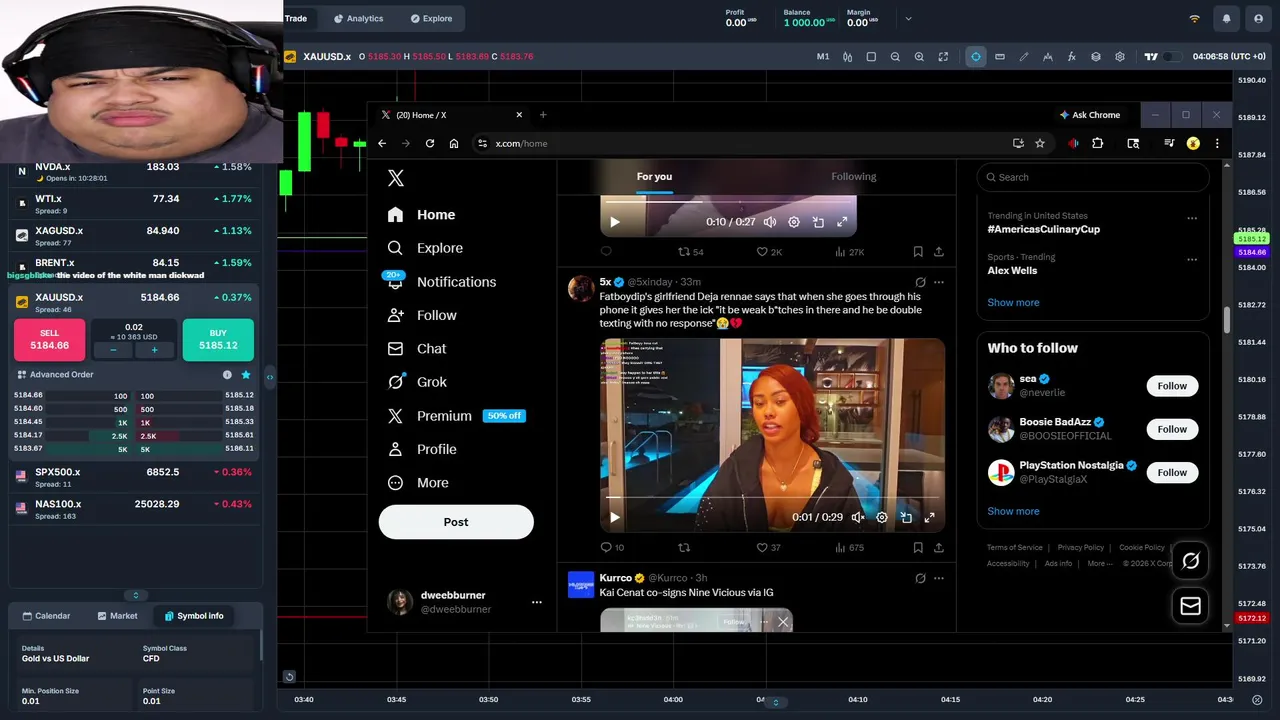Screen dimensions: 1280x720
Task: Click the X logo in sidebar
Action: coord(396,178)
